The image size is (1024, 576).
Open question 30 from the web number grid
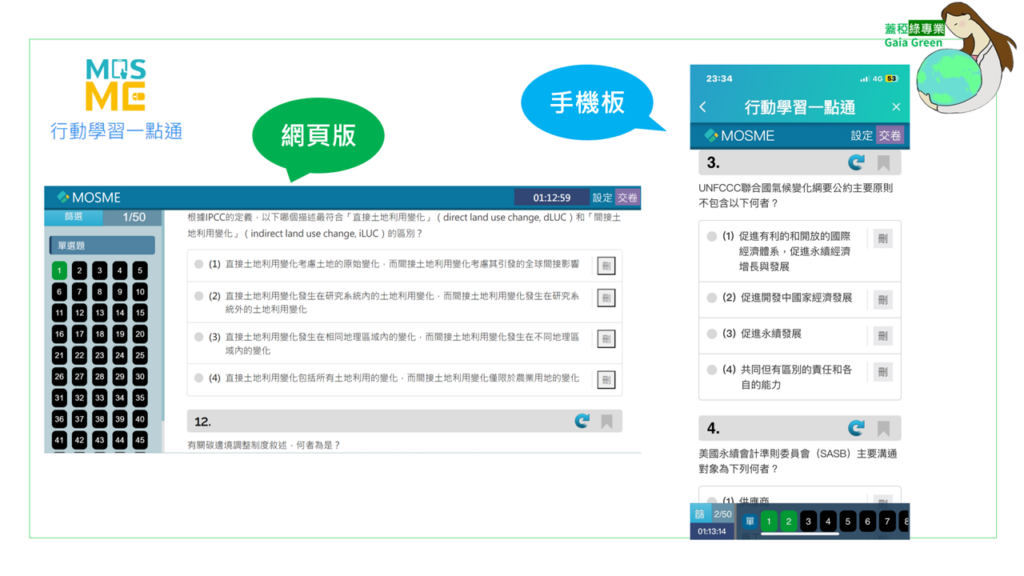[140, 377]
